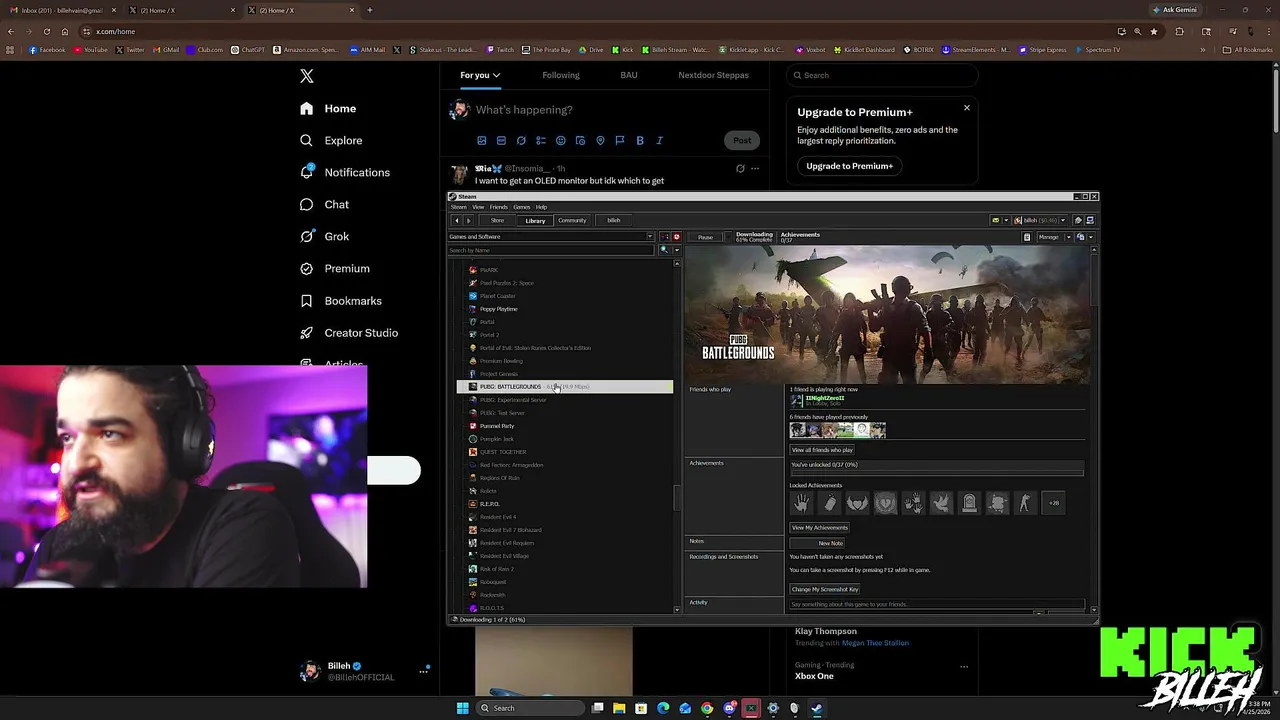Open Chat in the X sidebar

(x=324, y=205)
